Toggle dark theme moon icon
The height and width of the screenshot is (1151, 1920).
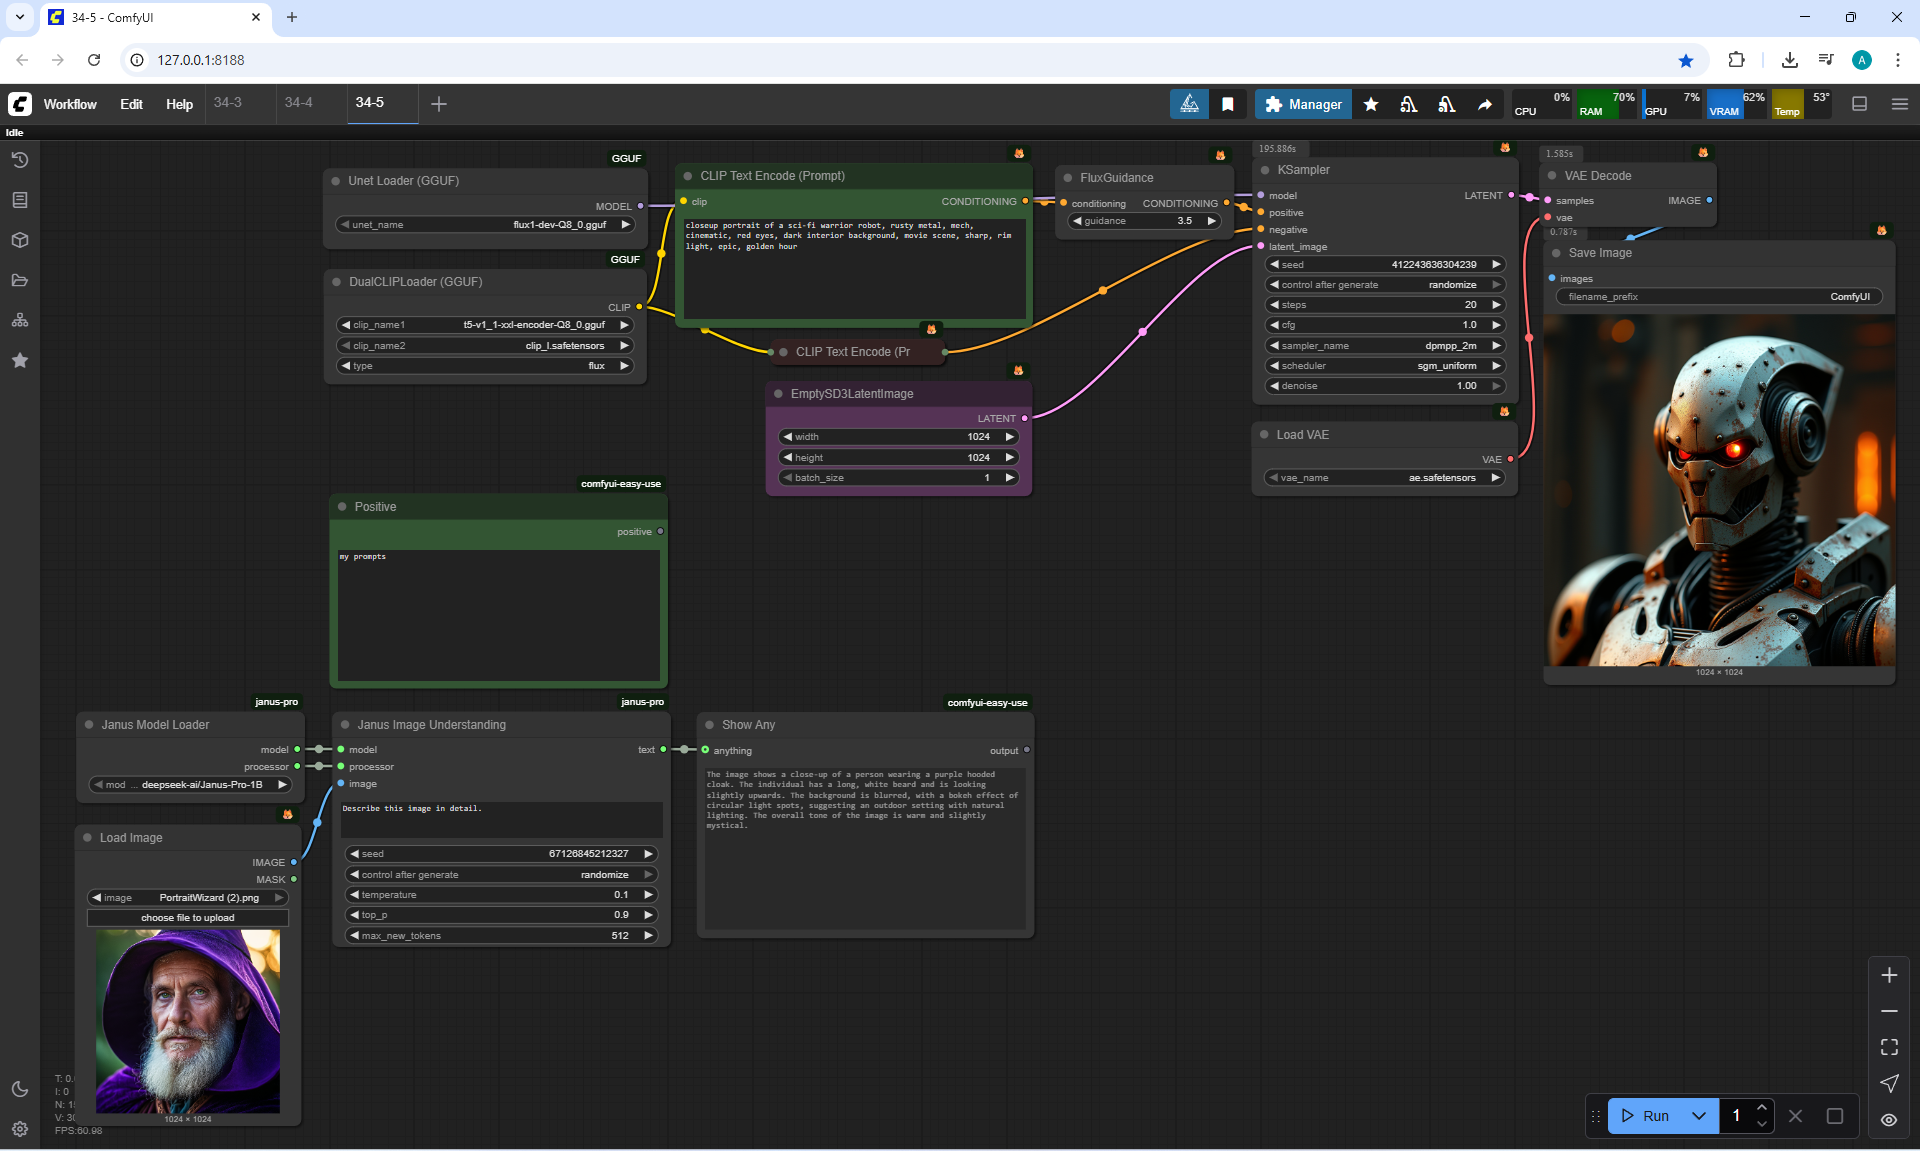20,1089
